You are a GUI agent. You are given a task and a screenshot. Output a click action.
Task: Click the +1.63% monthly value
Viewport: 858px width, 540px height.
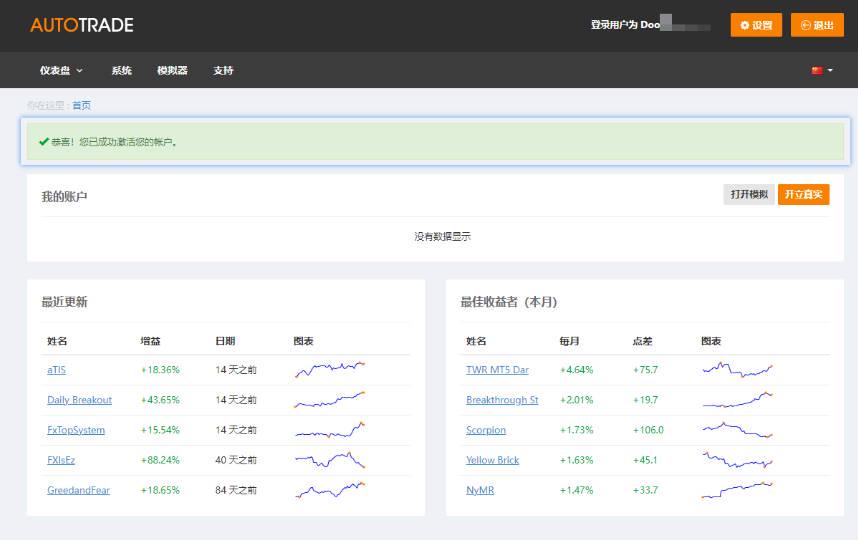point(577,460)
